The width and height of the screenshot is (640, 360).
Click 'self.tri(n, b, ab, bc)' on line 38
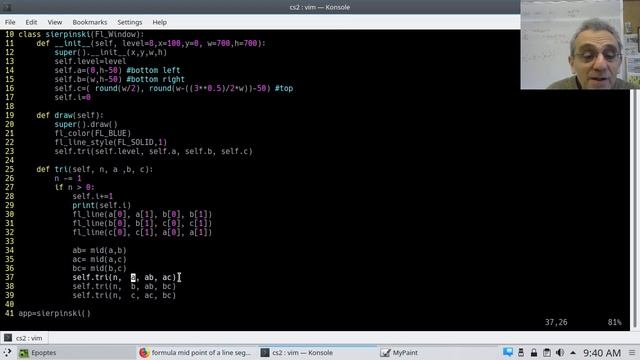124,286
